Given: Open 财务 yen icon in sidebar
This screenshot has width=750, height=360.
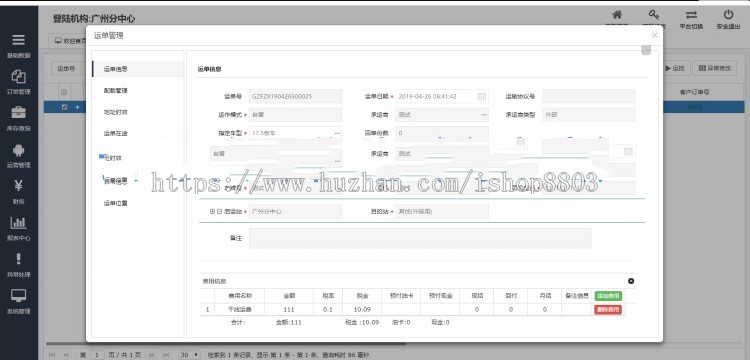Looking at the screenshot, I should point(18,186).
